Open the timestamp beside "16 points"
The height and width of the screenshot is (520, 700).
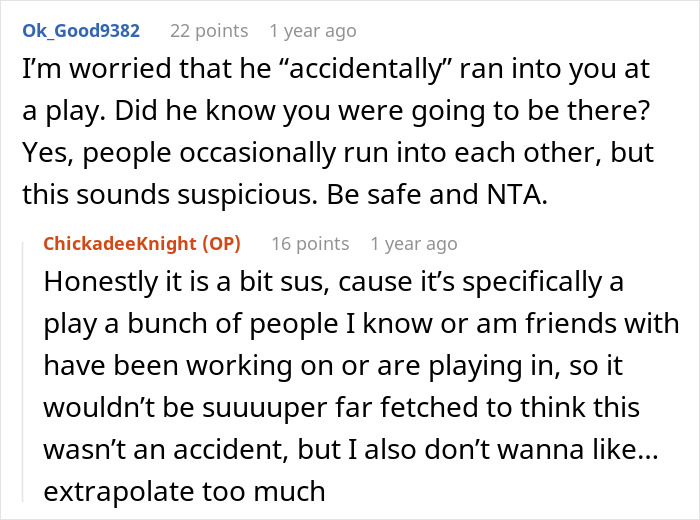coord(414,244)
